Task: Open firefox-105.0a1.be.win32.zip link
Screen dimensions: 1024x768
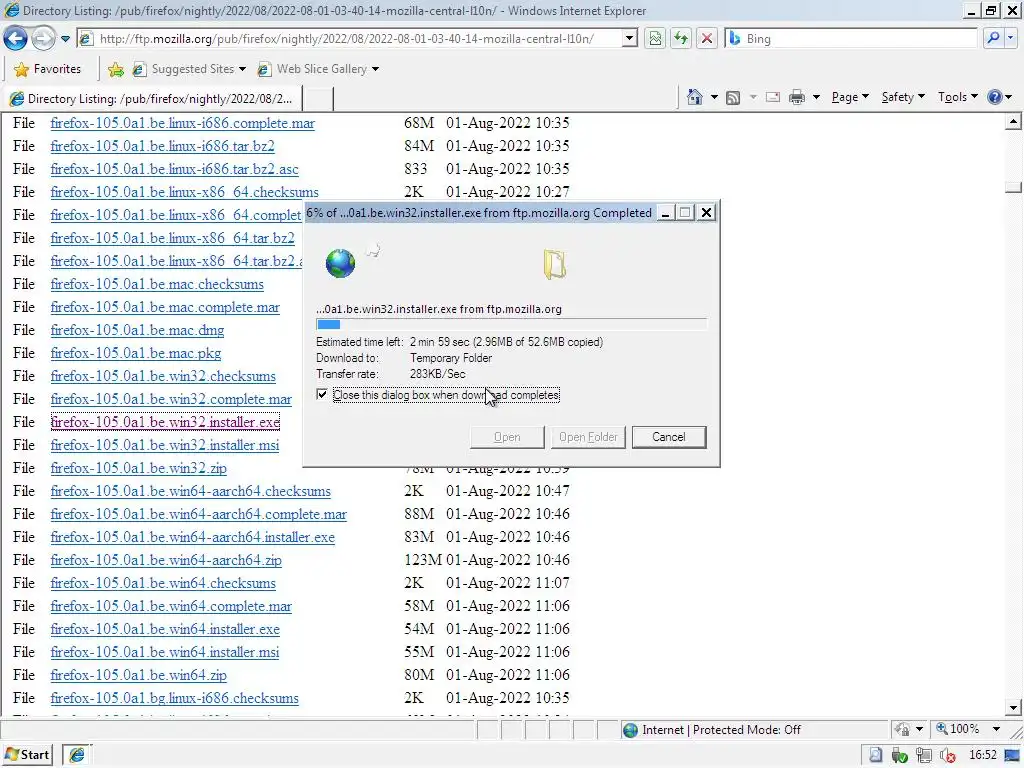Action: (x=138, y=468)
